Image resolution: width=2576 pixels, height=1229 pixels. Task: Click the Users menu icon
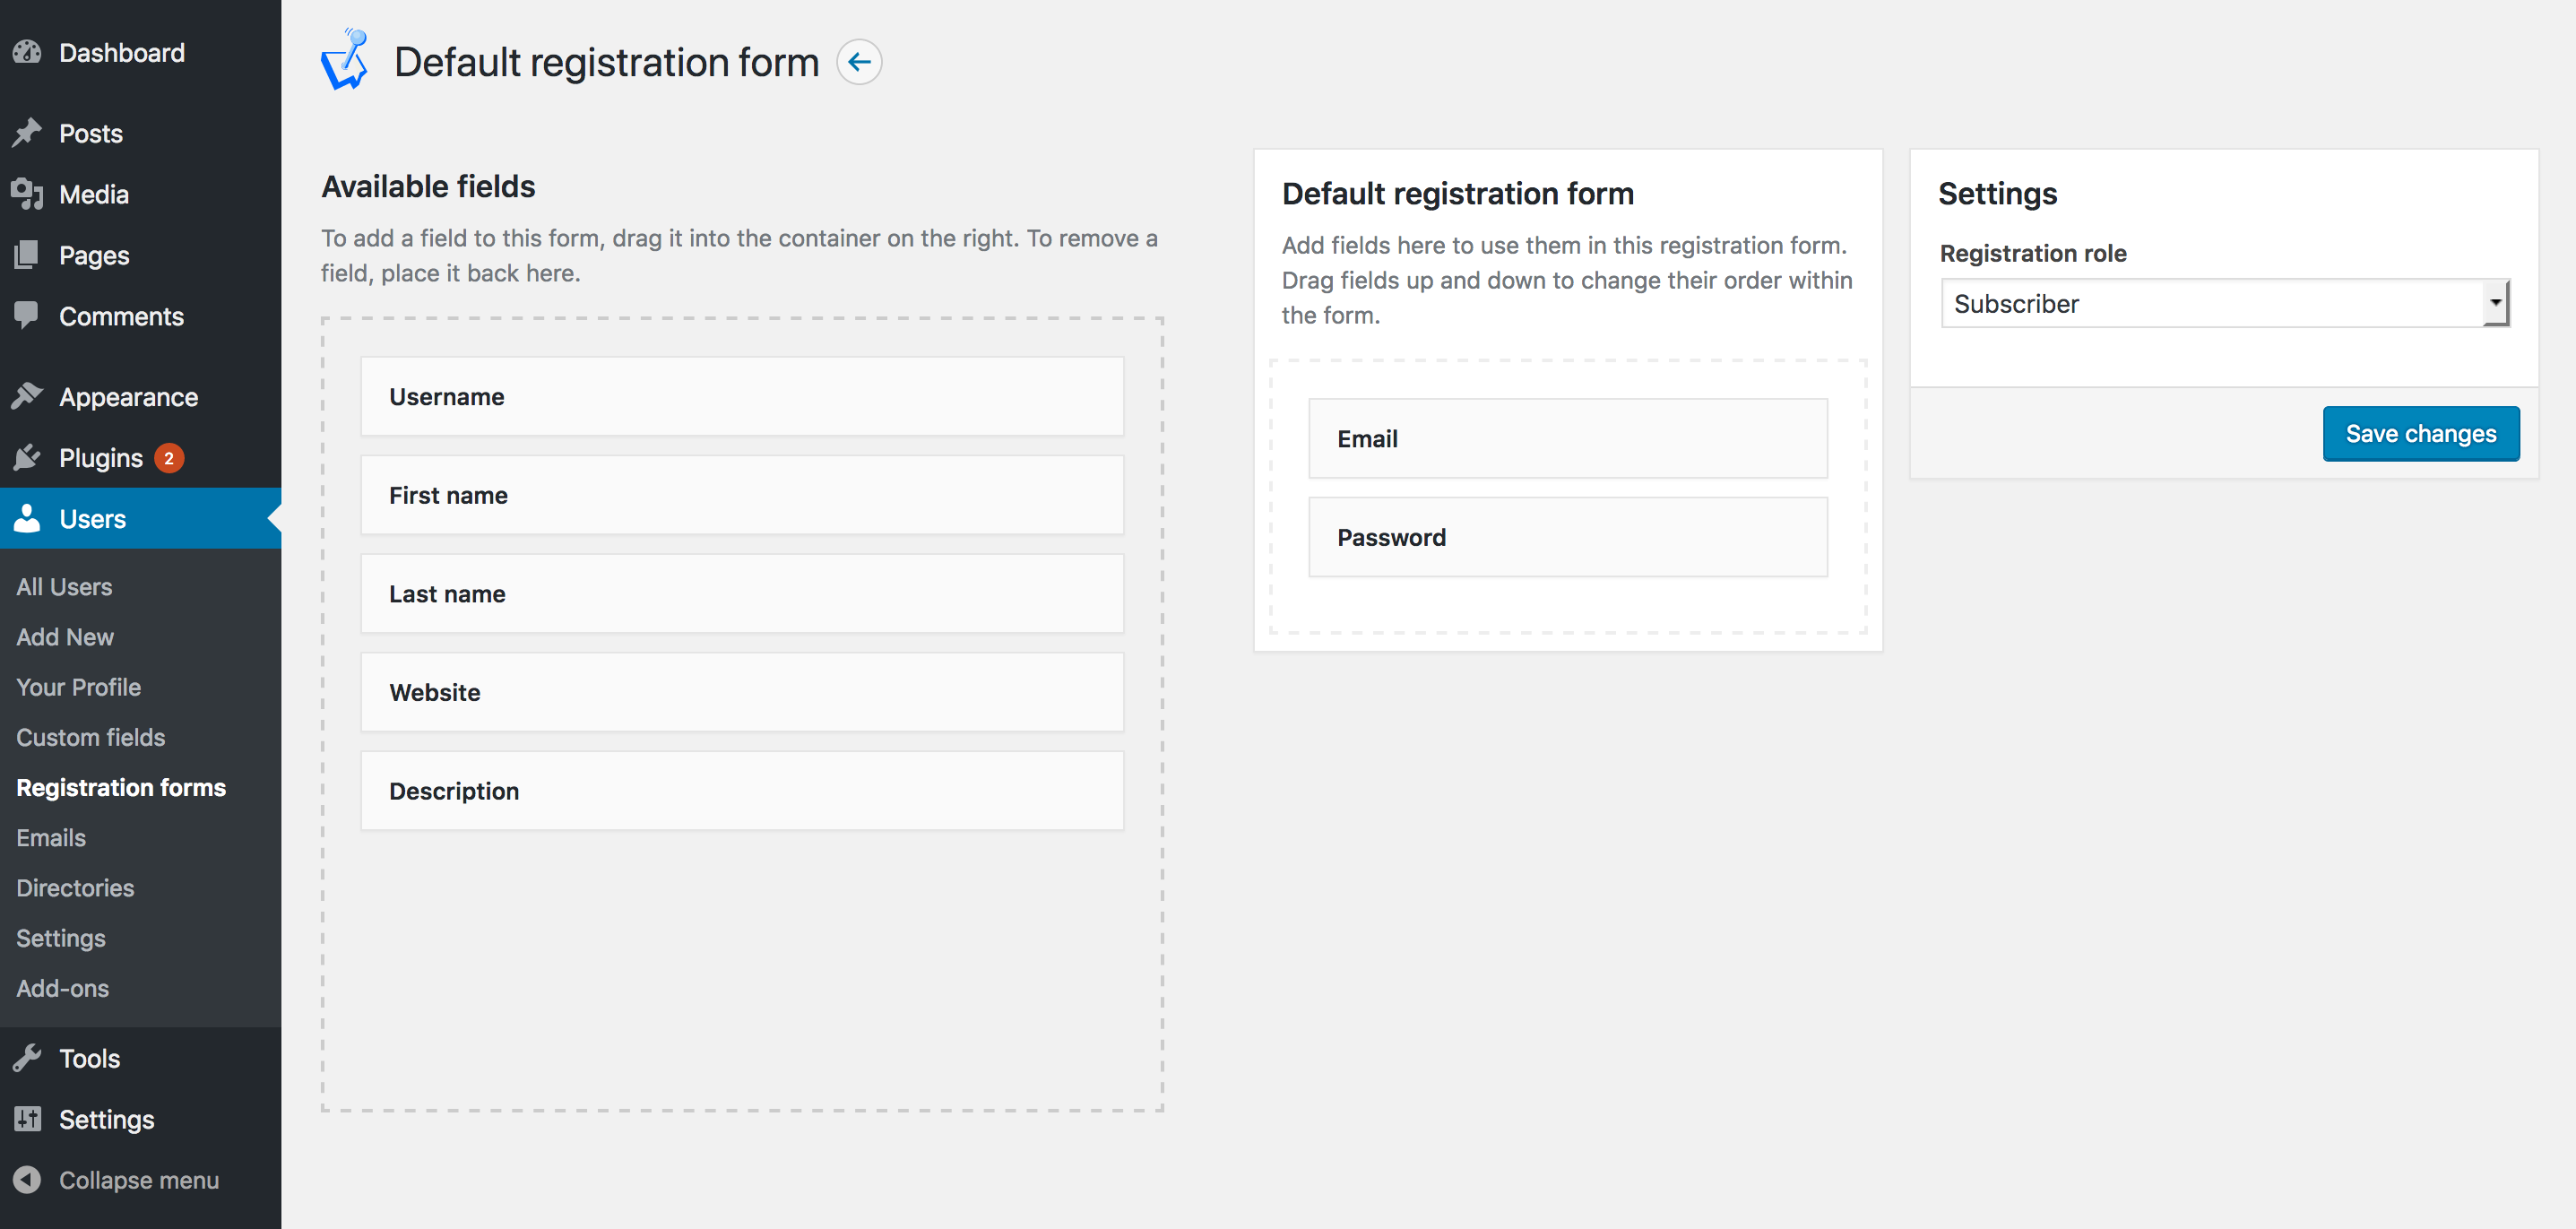click(30, 519)
